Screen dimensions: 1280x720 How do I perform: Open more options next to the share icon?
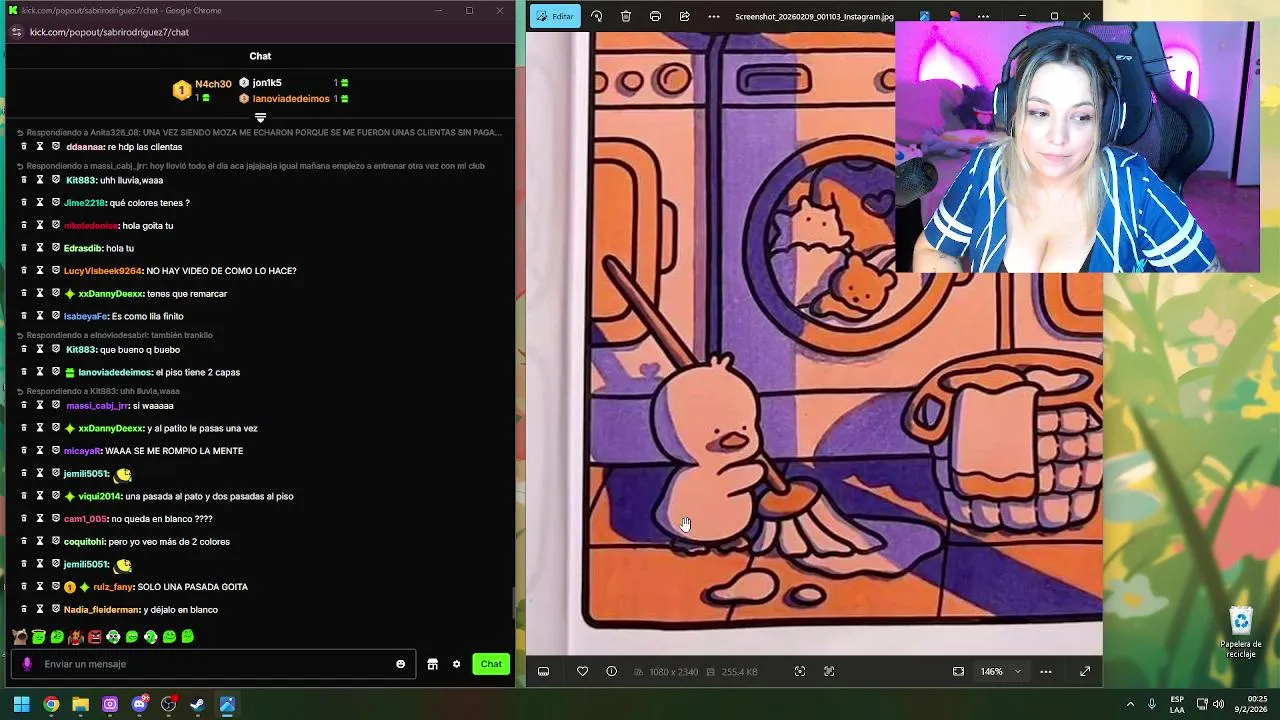click(x=713, y=16)
